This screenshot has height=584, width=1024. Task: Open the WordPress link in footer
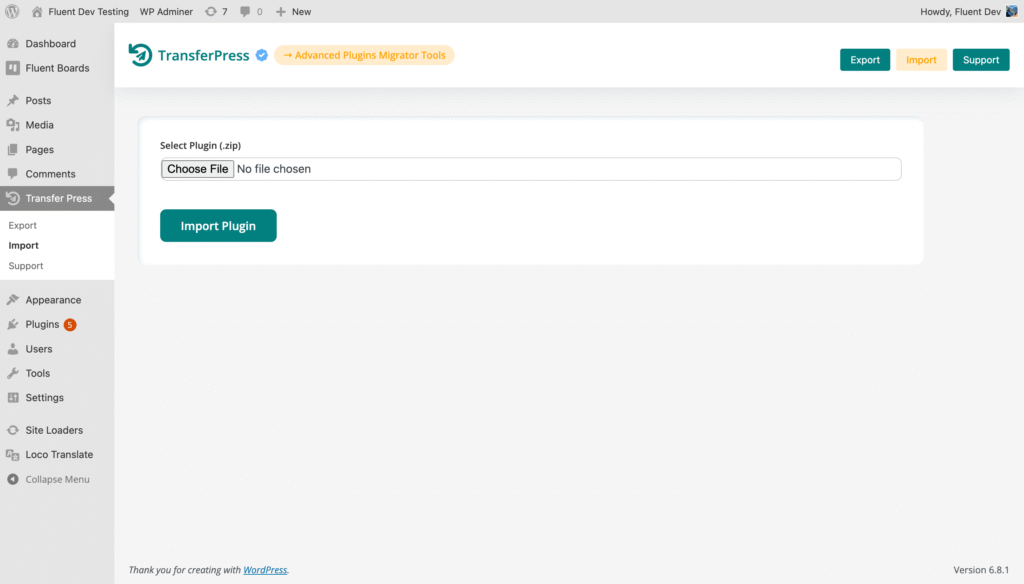pyautogui.click(x=265, y=570)
